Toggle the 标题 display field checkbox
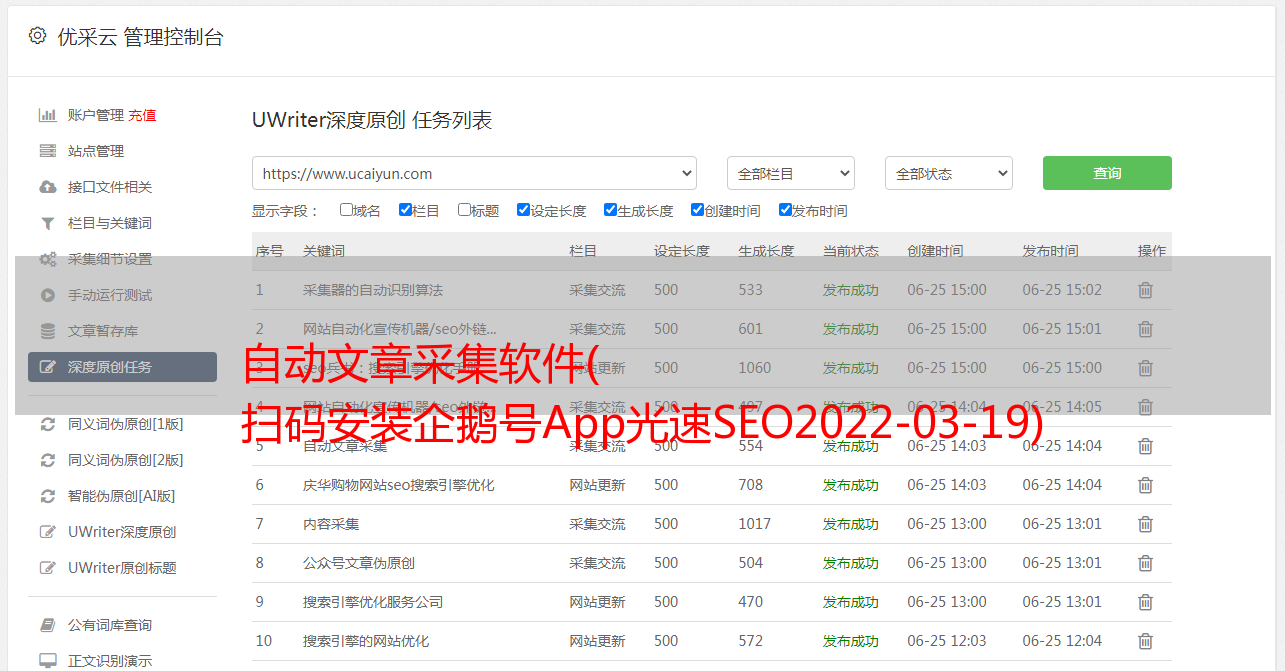This screenshot has height=671, width=1285. (x=464, y=210)
